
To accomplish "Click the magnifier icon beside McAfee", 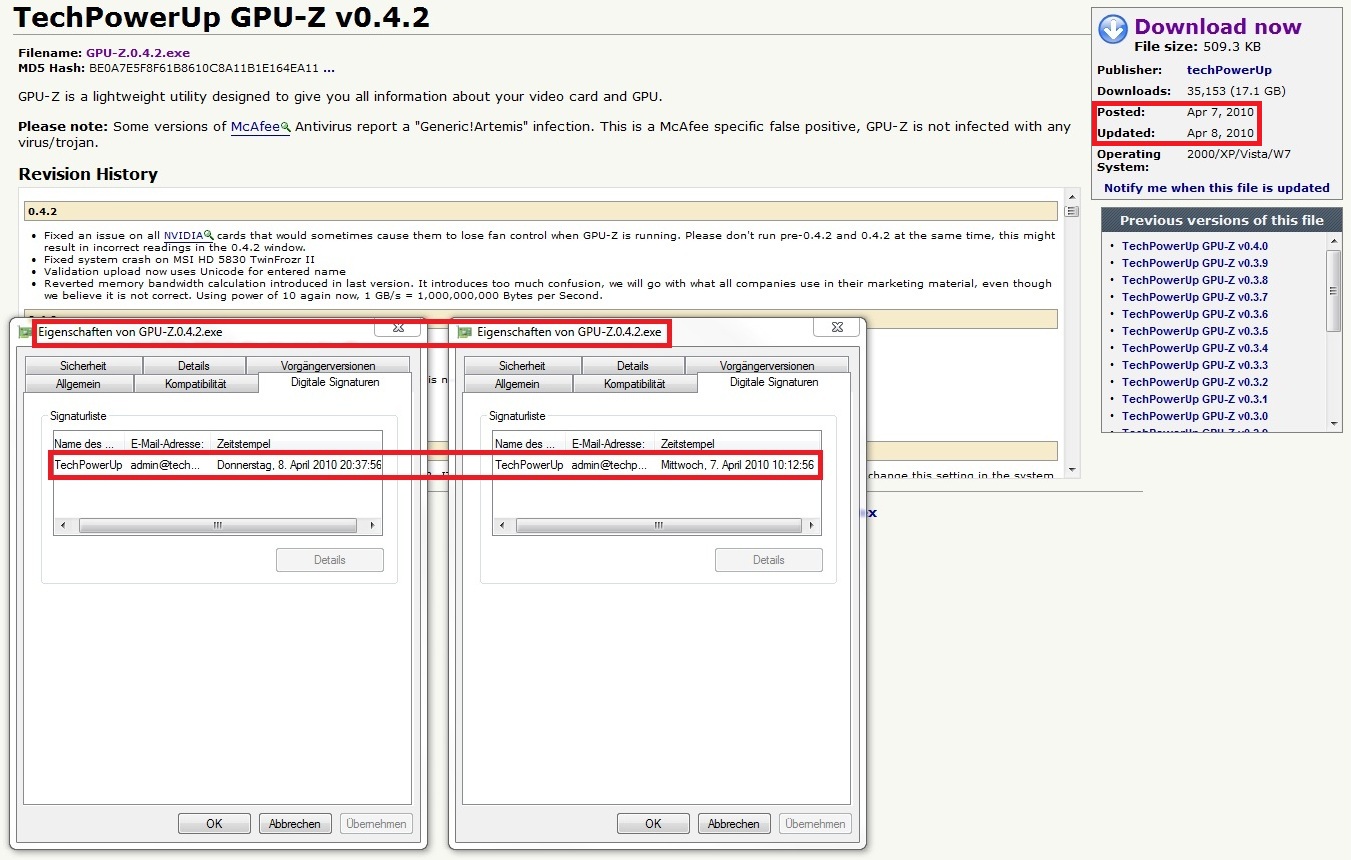I will [x=285, y=127].
